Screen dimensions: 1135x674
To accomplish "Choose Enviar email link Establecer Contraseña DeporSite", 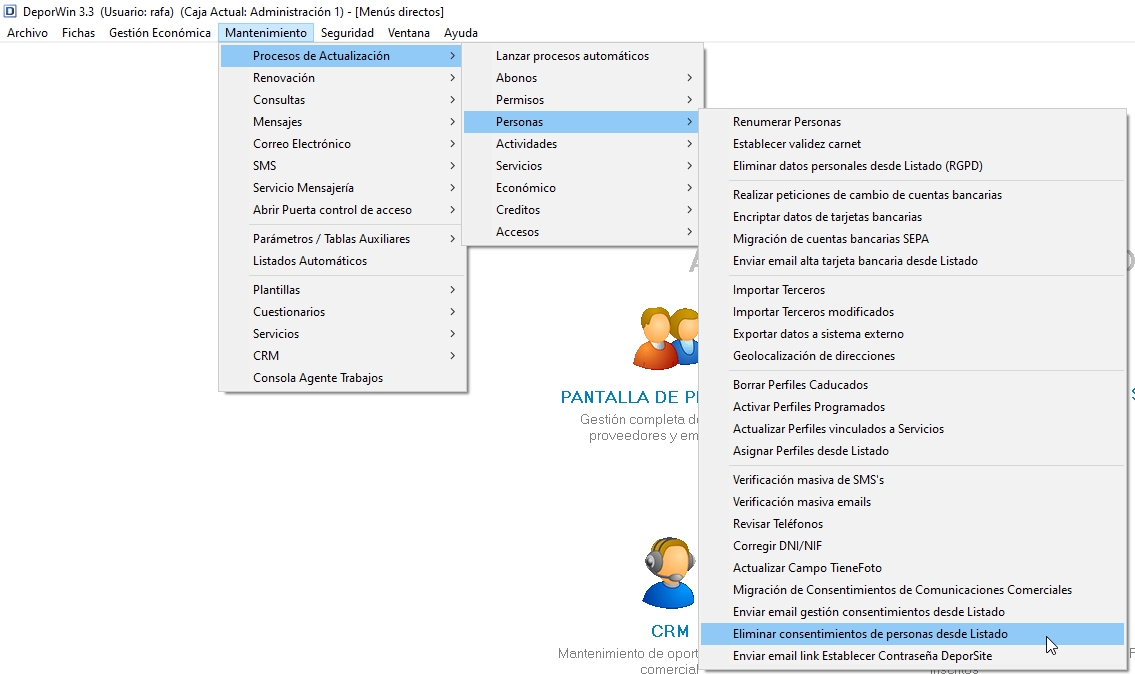I will click(912, 656).
